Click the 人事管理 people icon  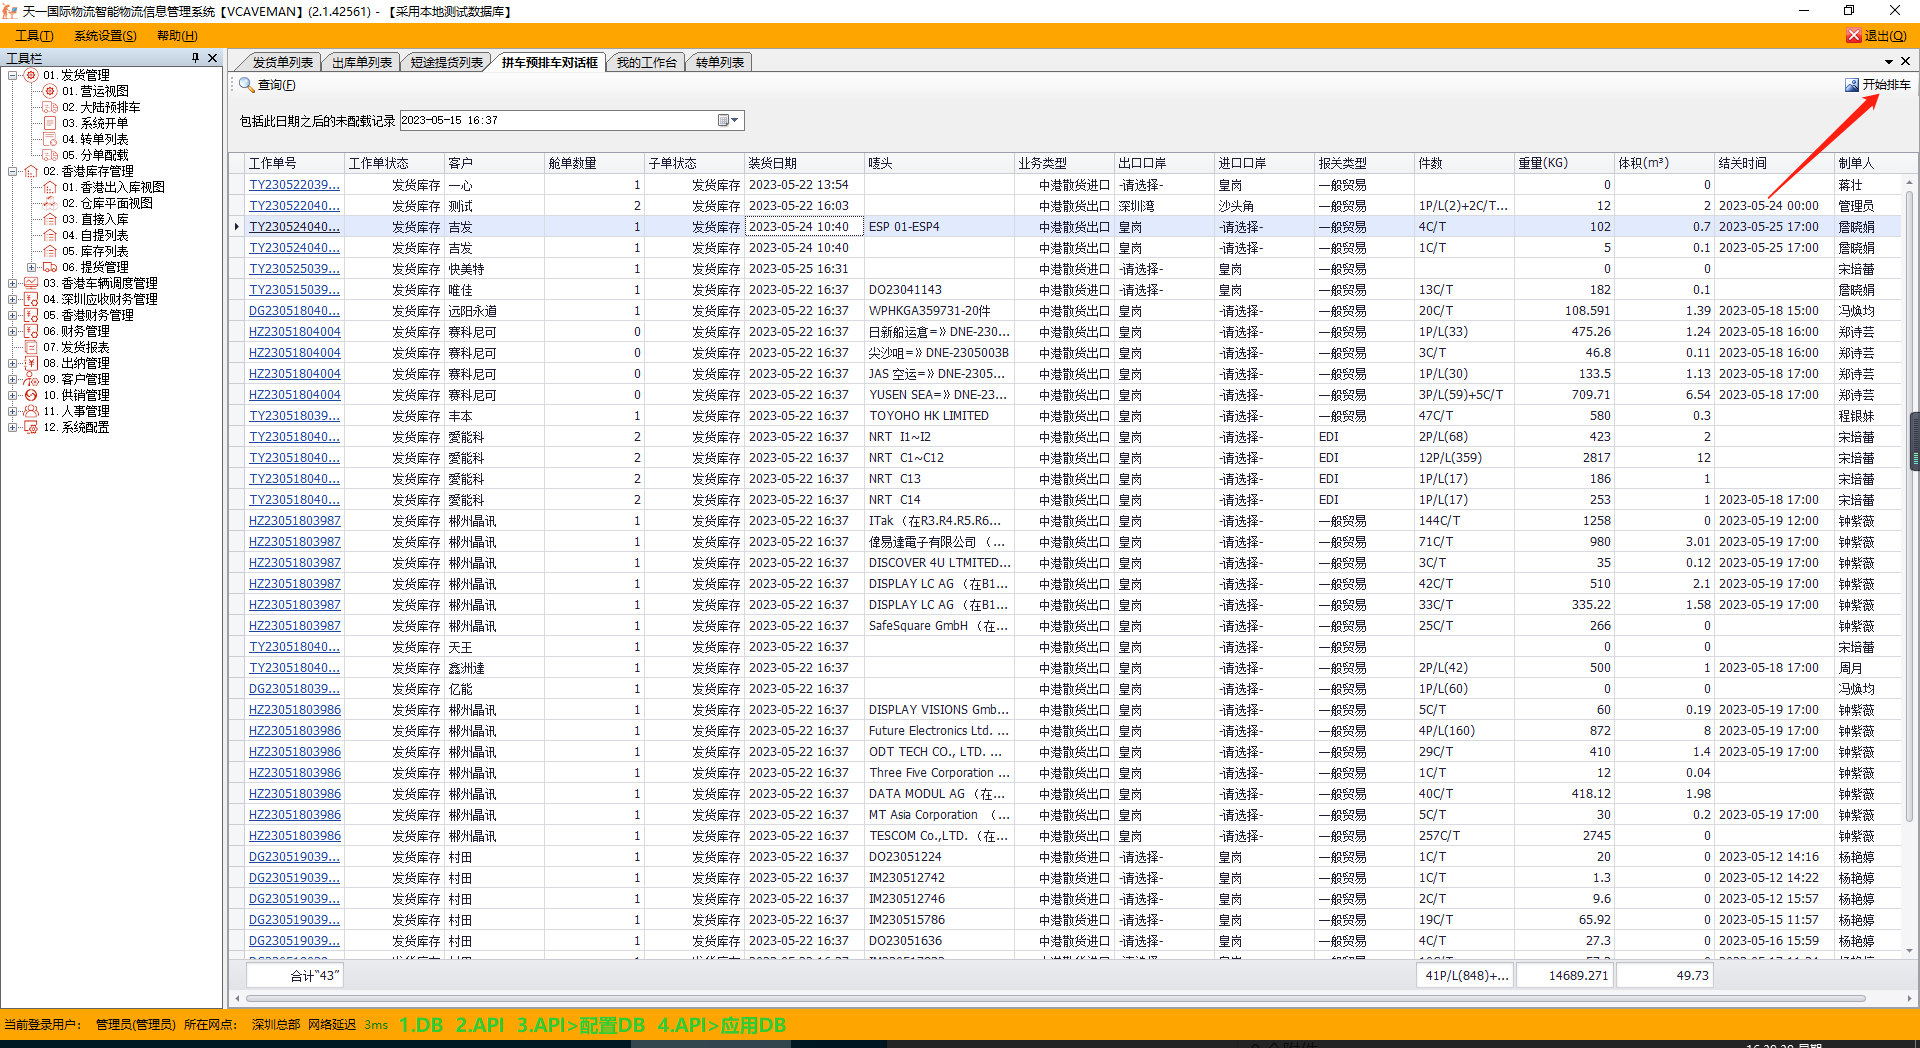point(31,411)
